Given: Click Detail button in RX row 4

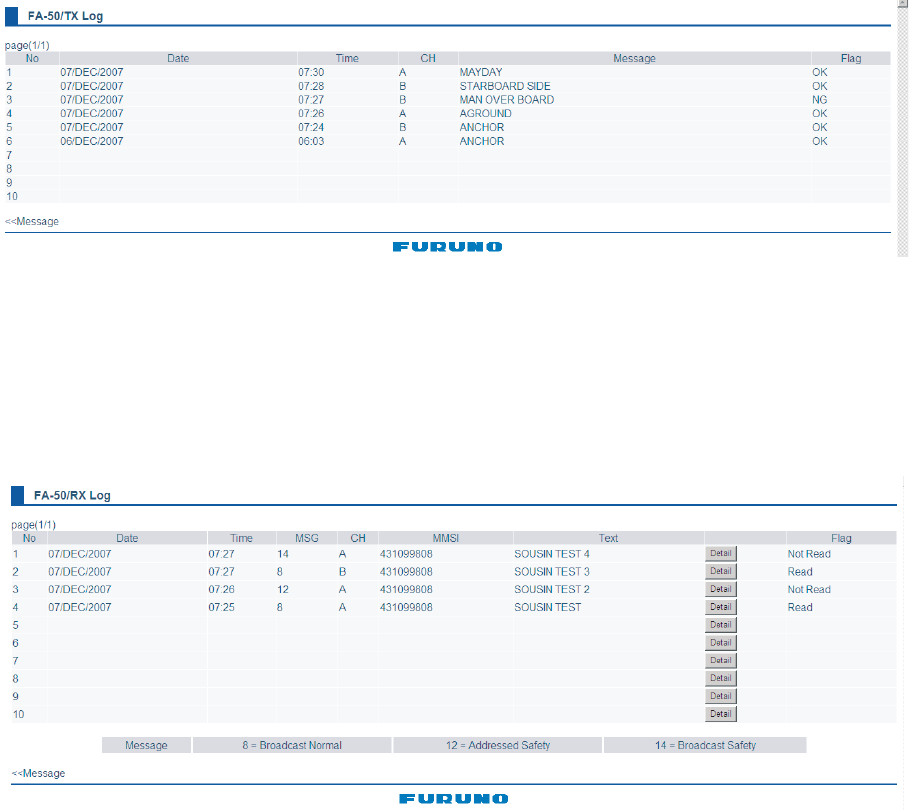Looking at the screenshot, I should click(721, 607).
